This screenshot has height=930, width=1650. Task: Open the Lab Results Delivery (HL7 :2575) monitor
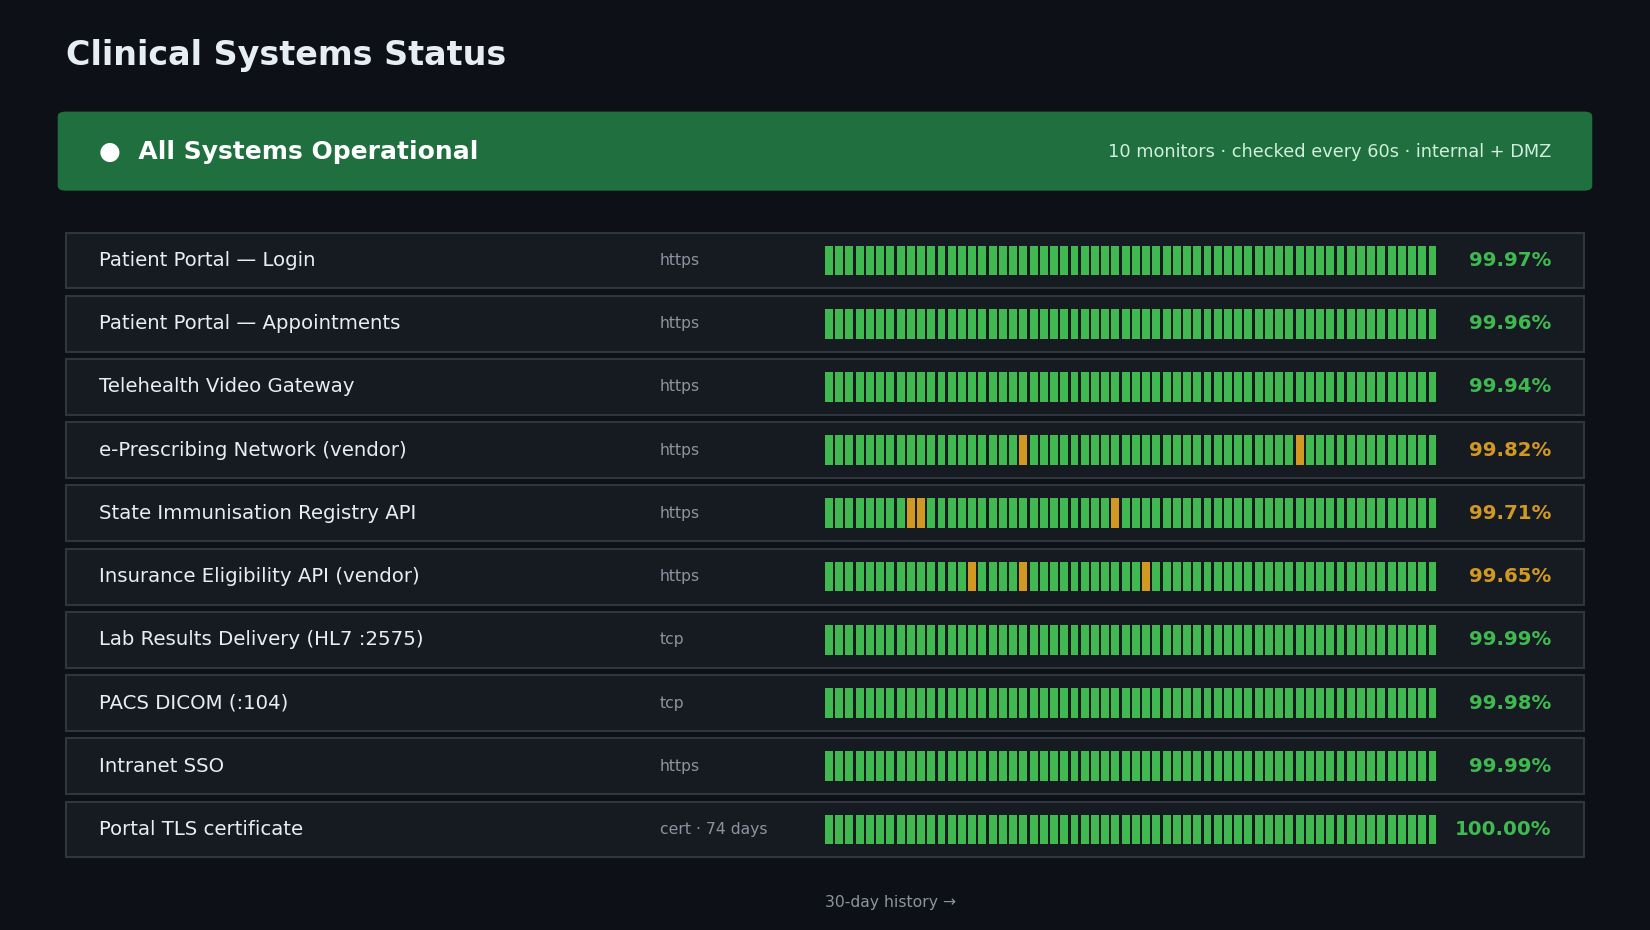(x=825, y=639)
